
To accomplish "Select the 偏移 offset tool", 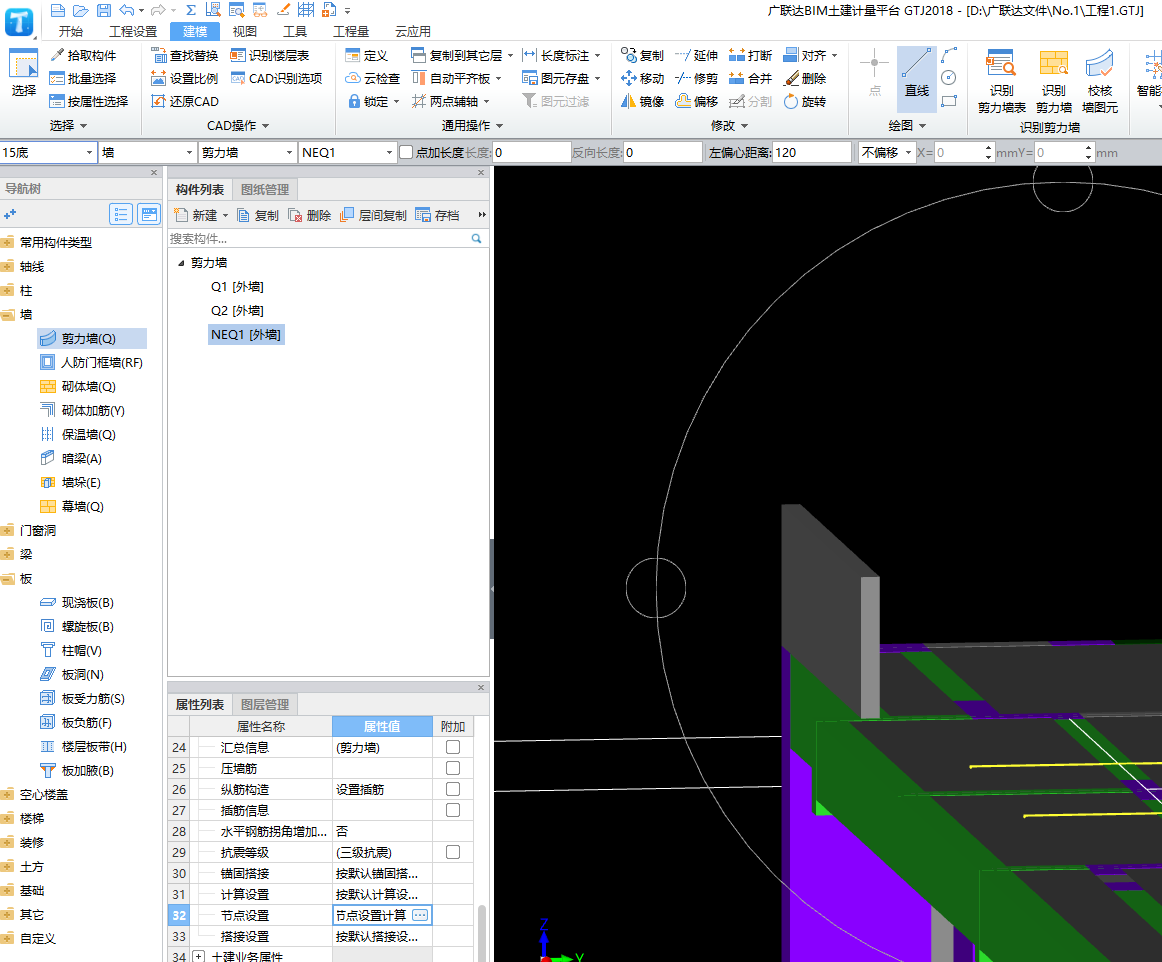I will [x=697, y=102].
